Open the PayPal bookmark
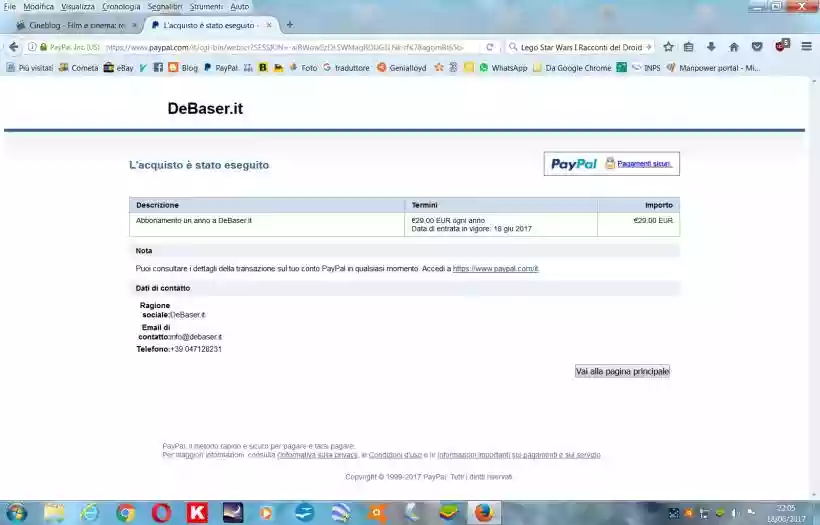 click(221, 67)
